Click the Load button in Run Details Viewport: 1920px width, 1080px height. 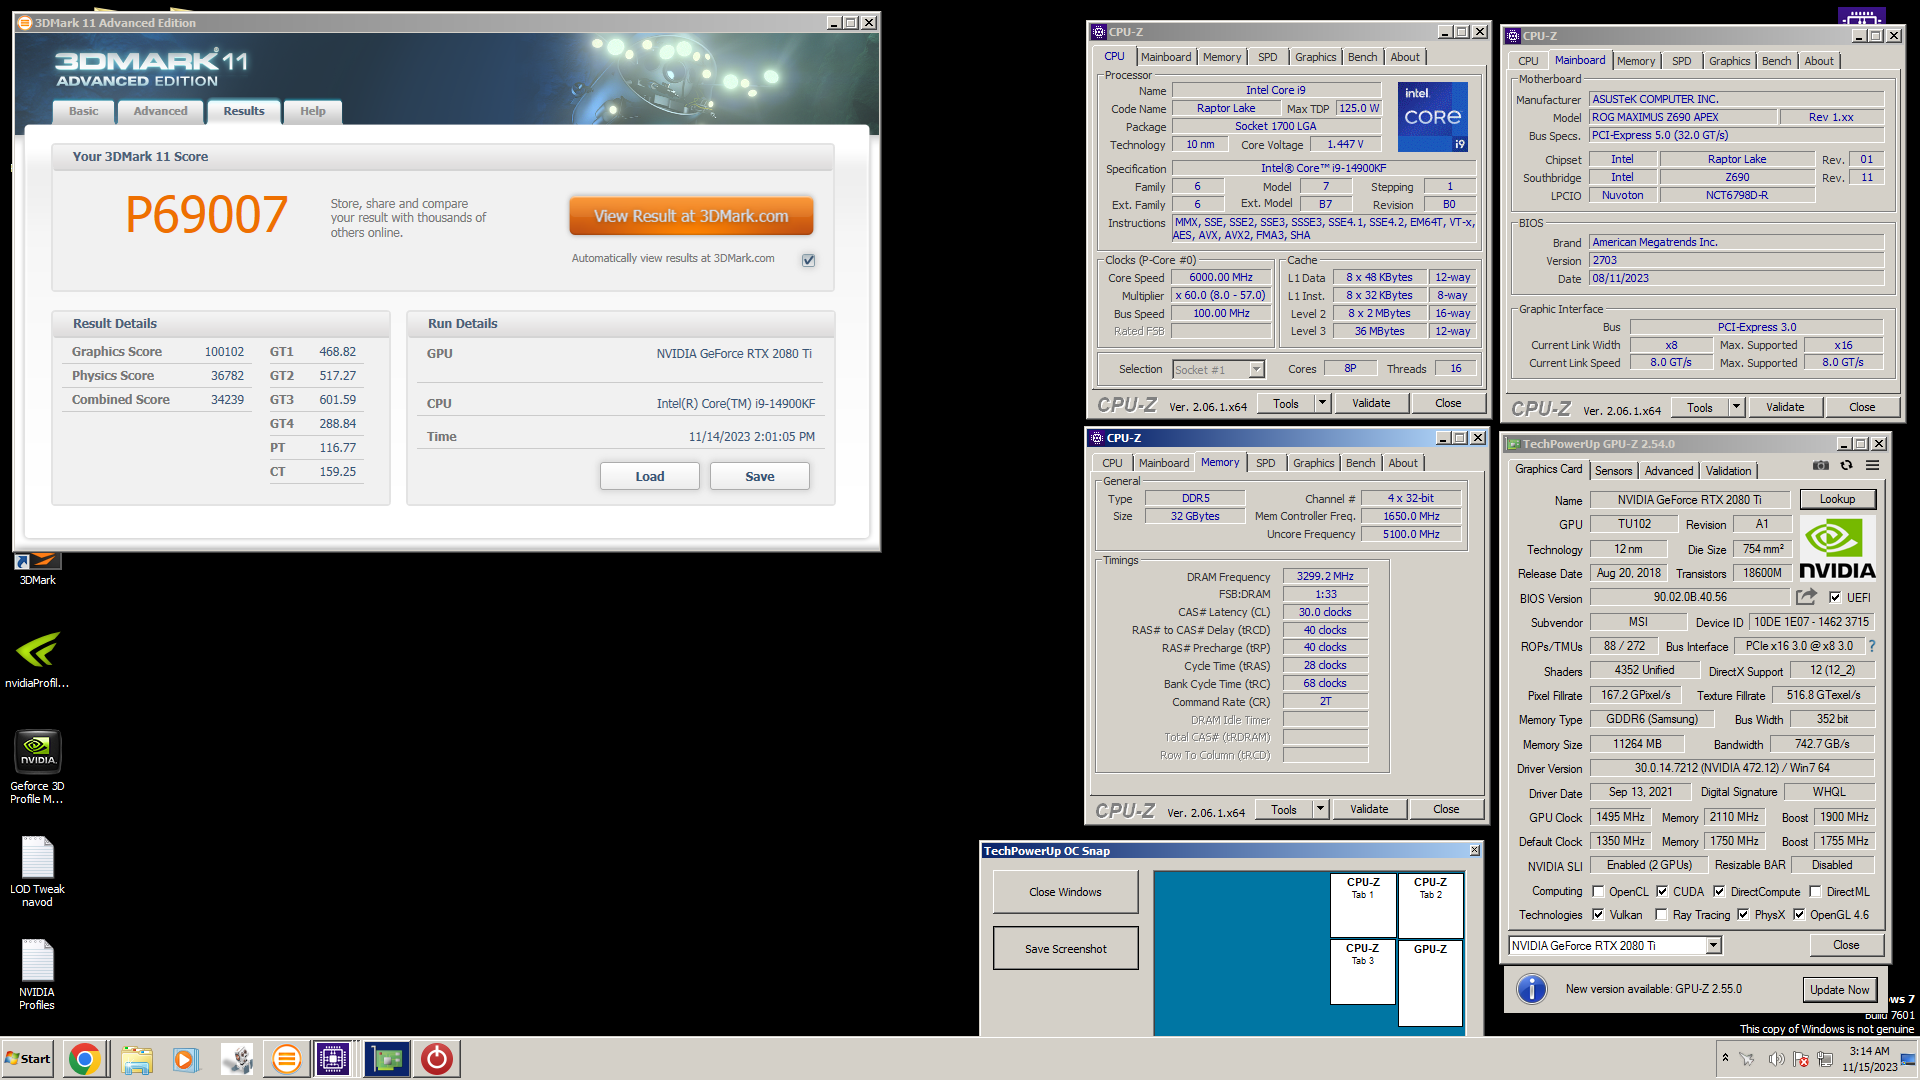pos(650,476)
